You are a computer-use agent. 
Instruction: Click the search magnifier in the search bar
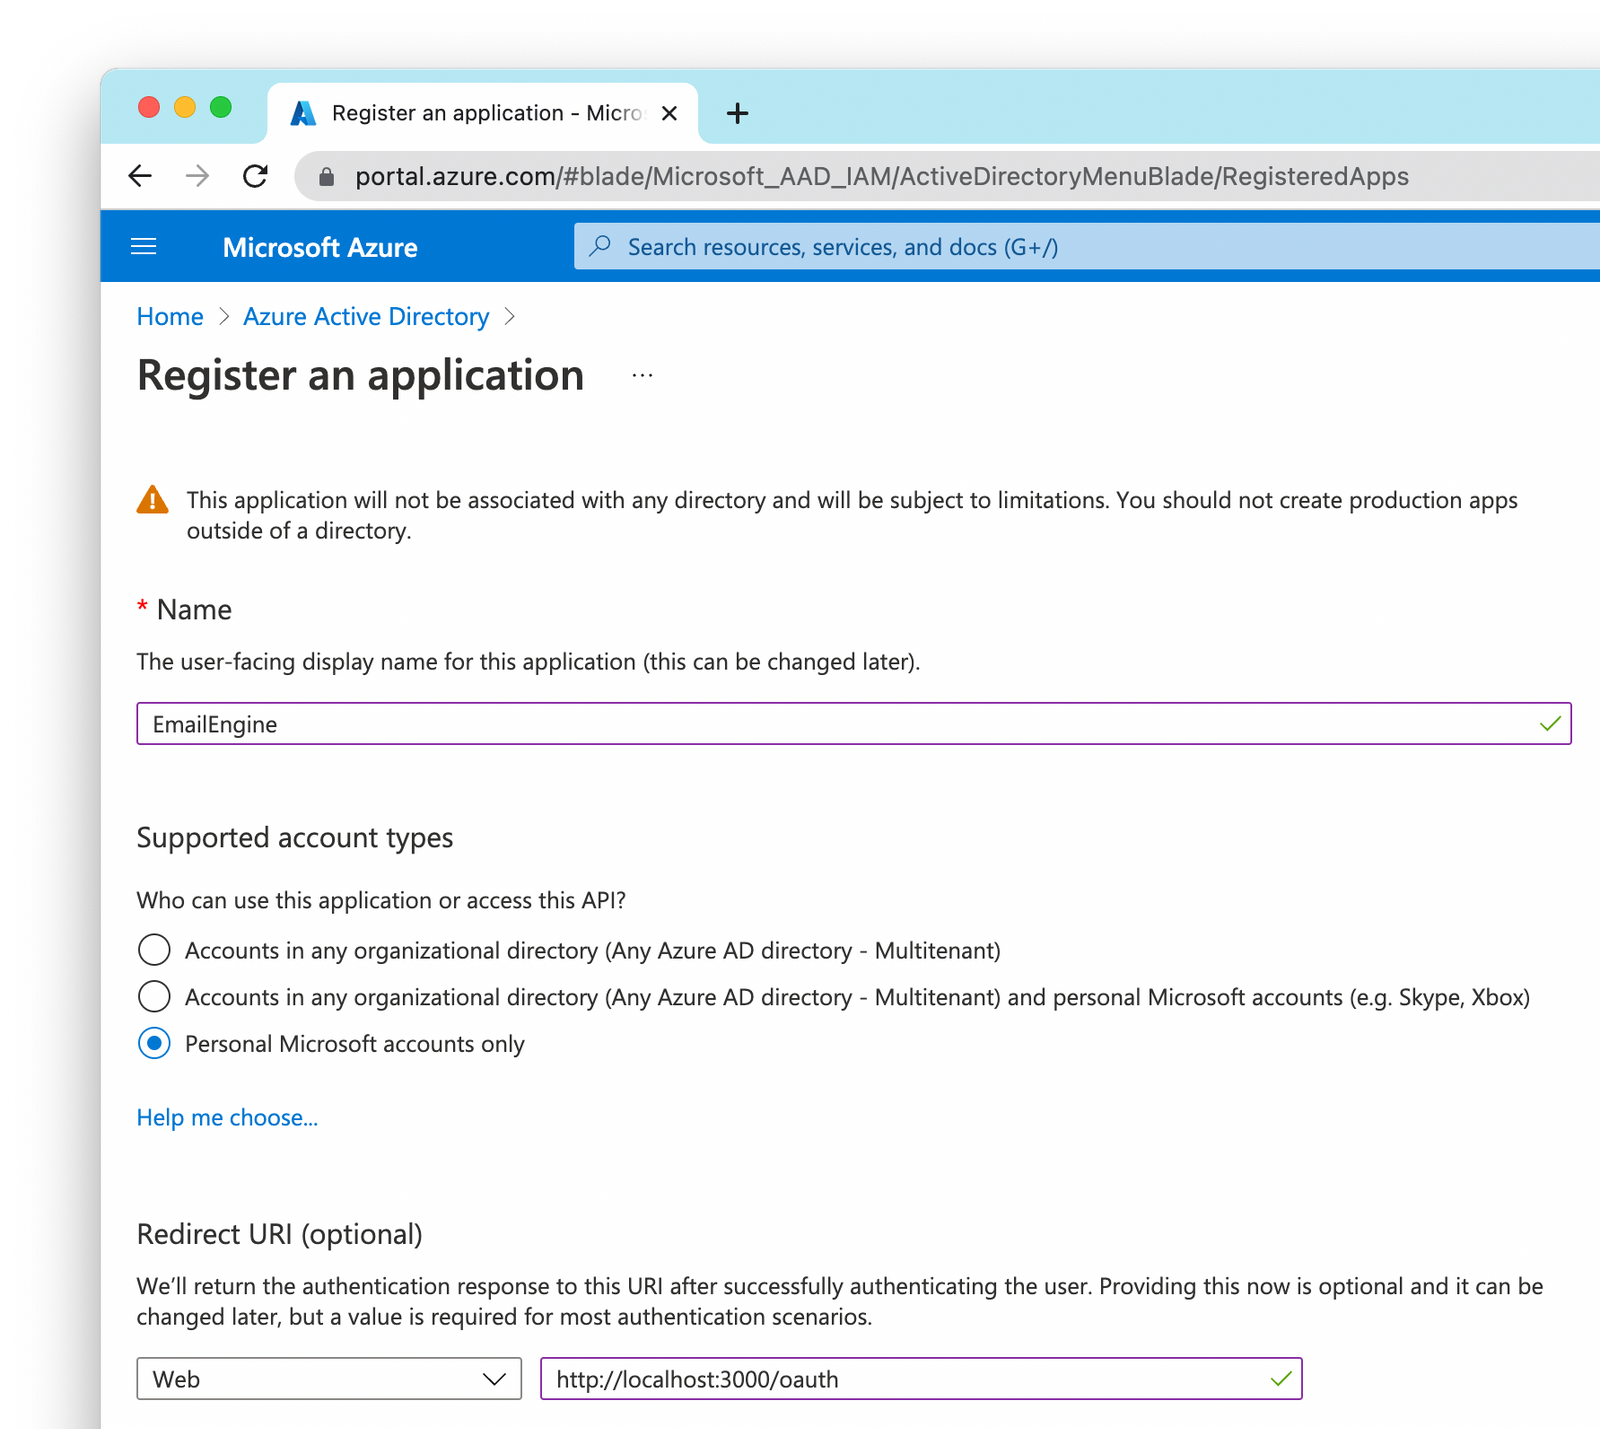pyautogui.click(x=600, y=246)
